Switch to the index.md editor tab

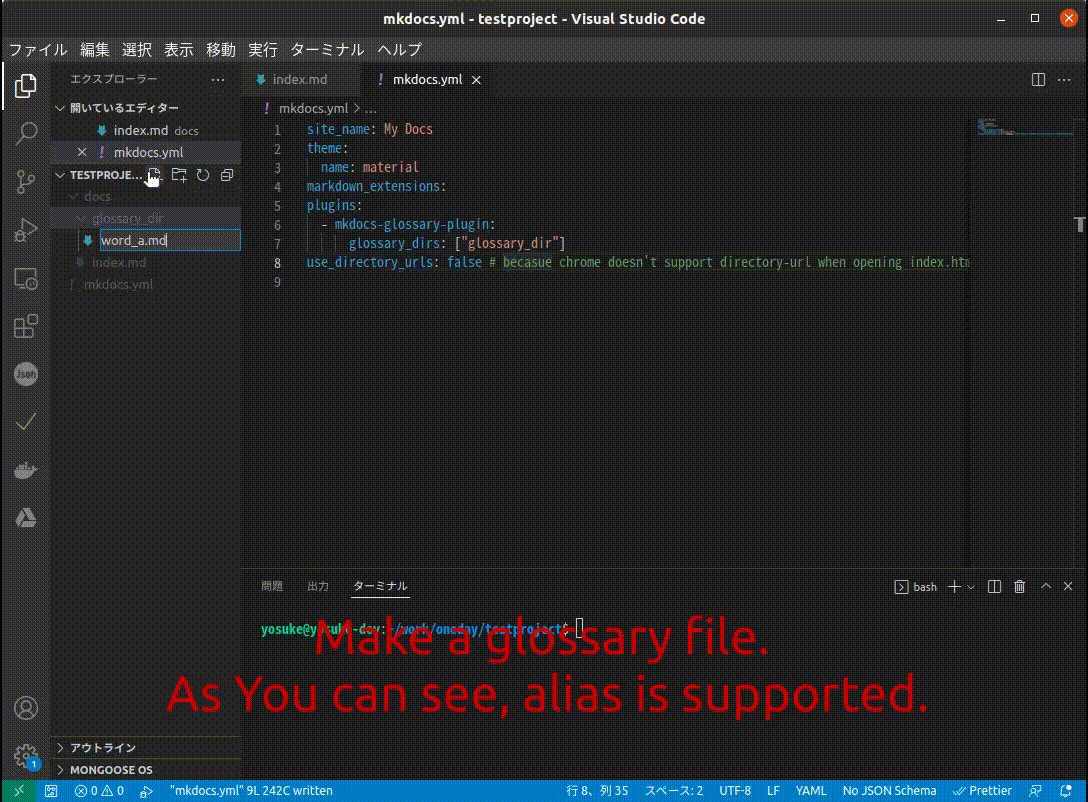click(x=300, y=80)
